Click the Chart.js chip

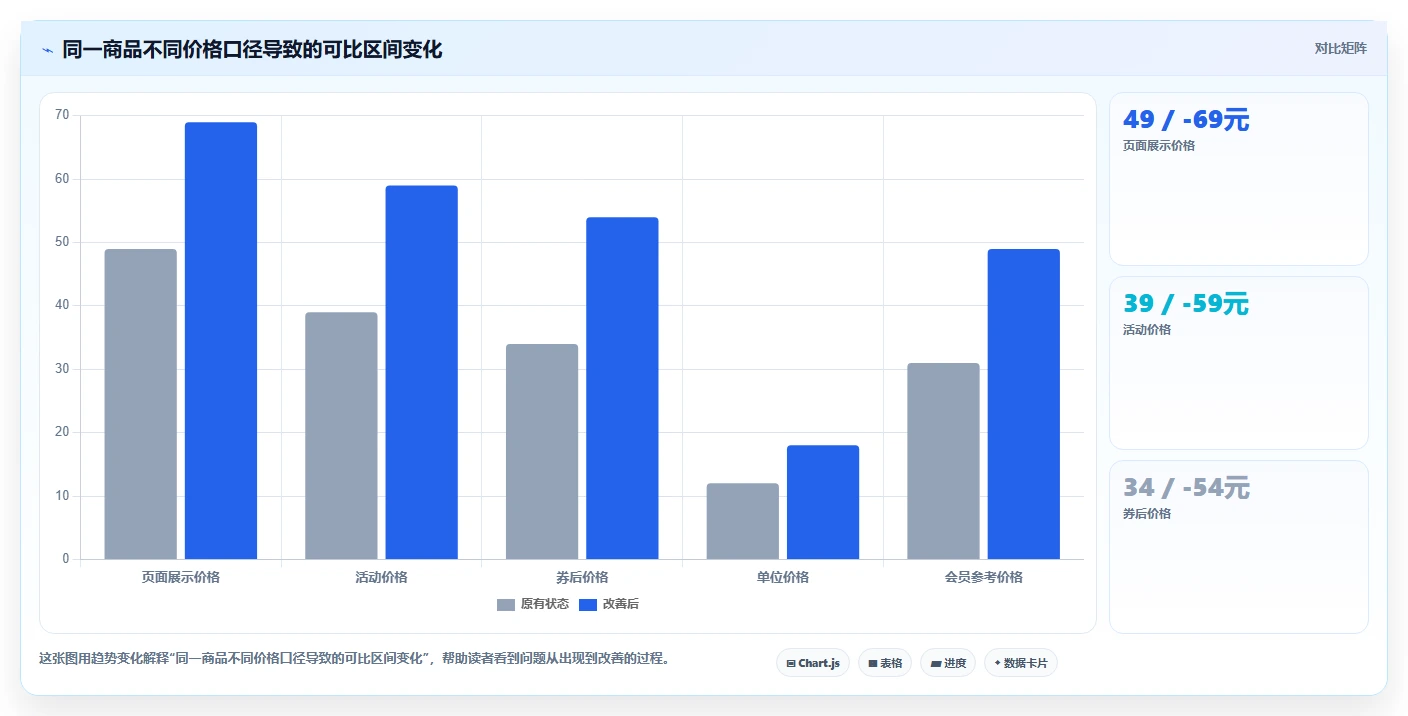coord(813,663)
